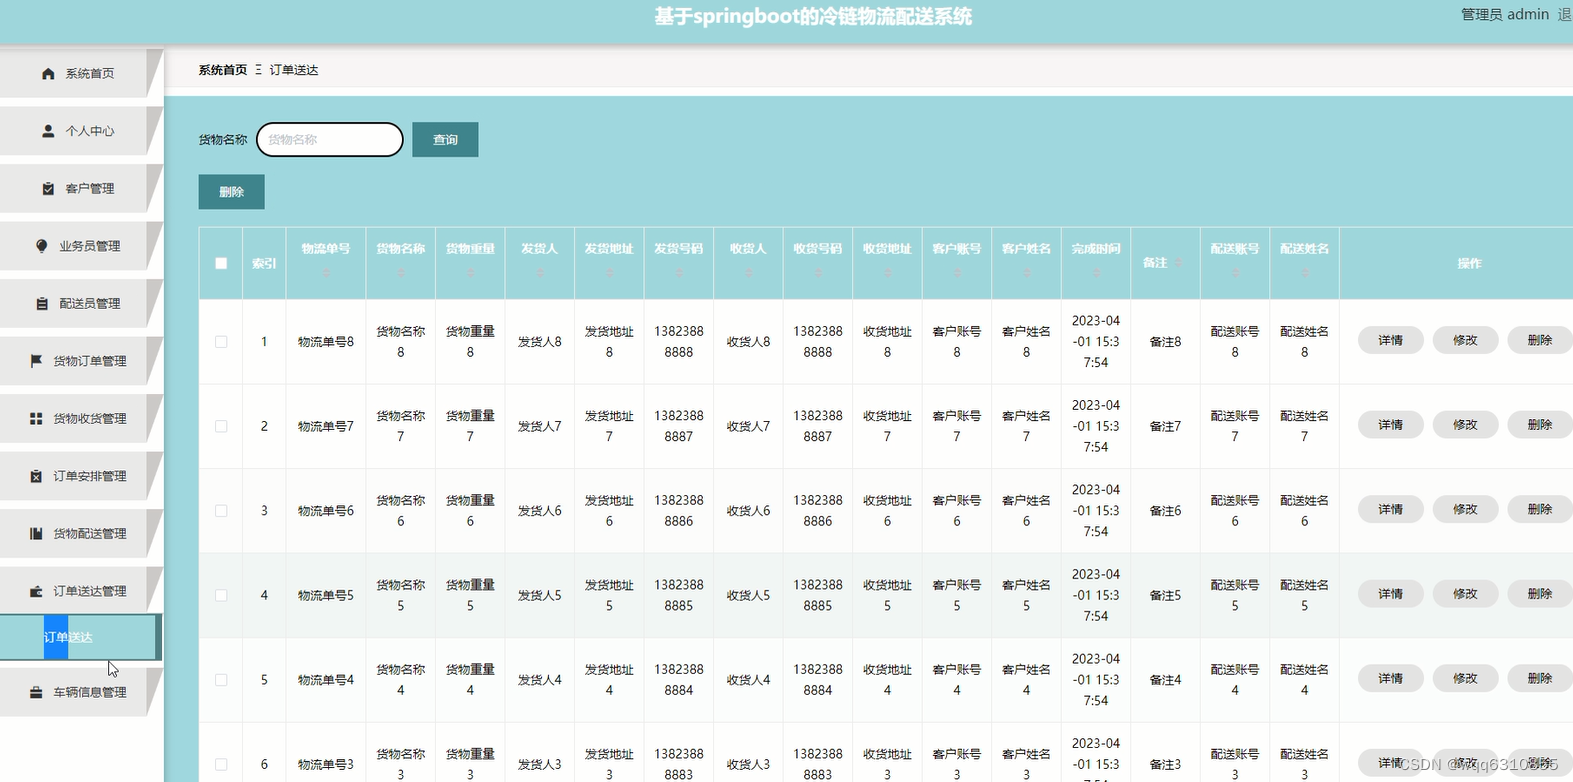Screen dimensions: 1573x782
Task: Select the cell reading 物流单号8
Action: 326,342
